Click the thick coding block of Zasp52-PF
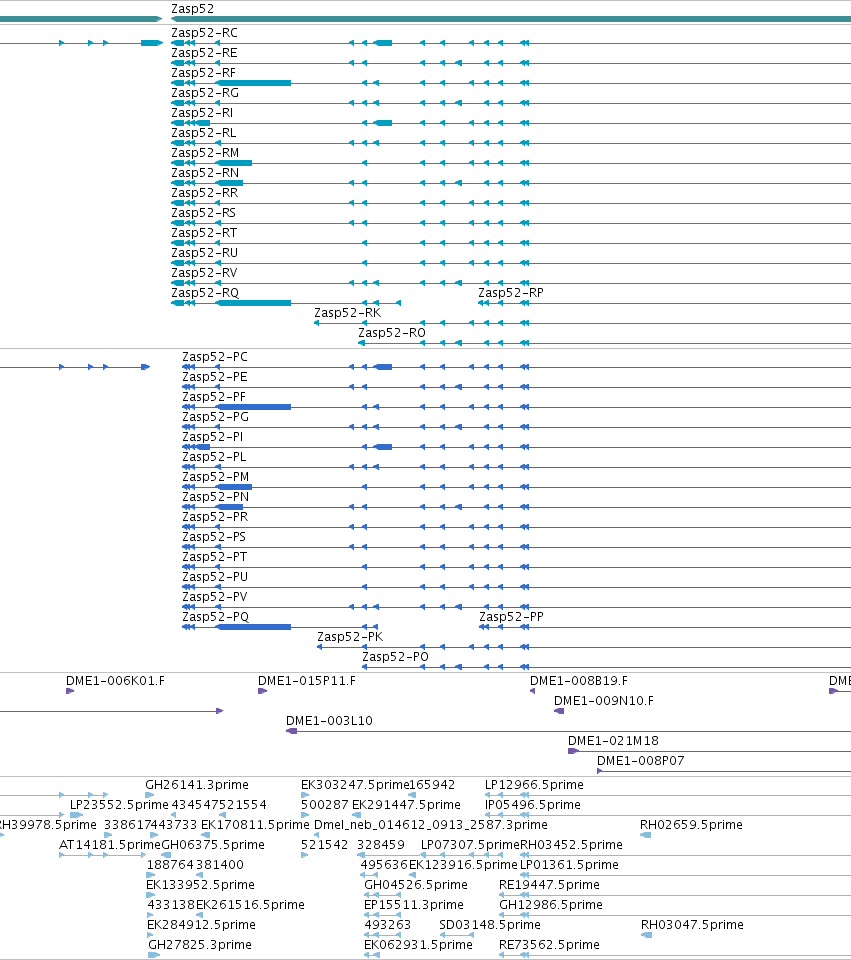The width and height of the screenshot is (851, 960). coord(254,407)
